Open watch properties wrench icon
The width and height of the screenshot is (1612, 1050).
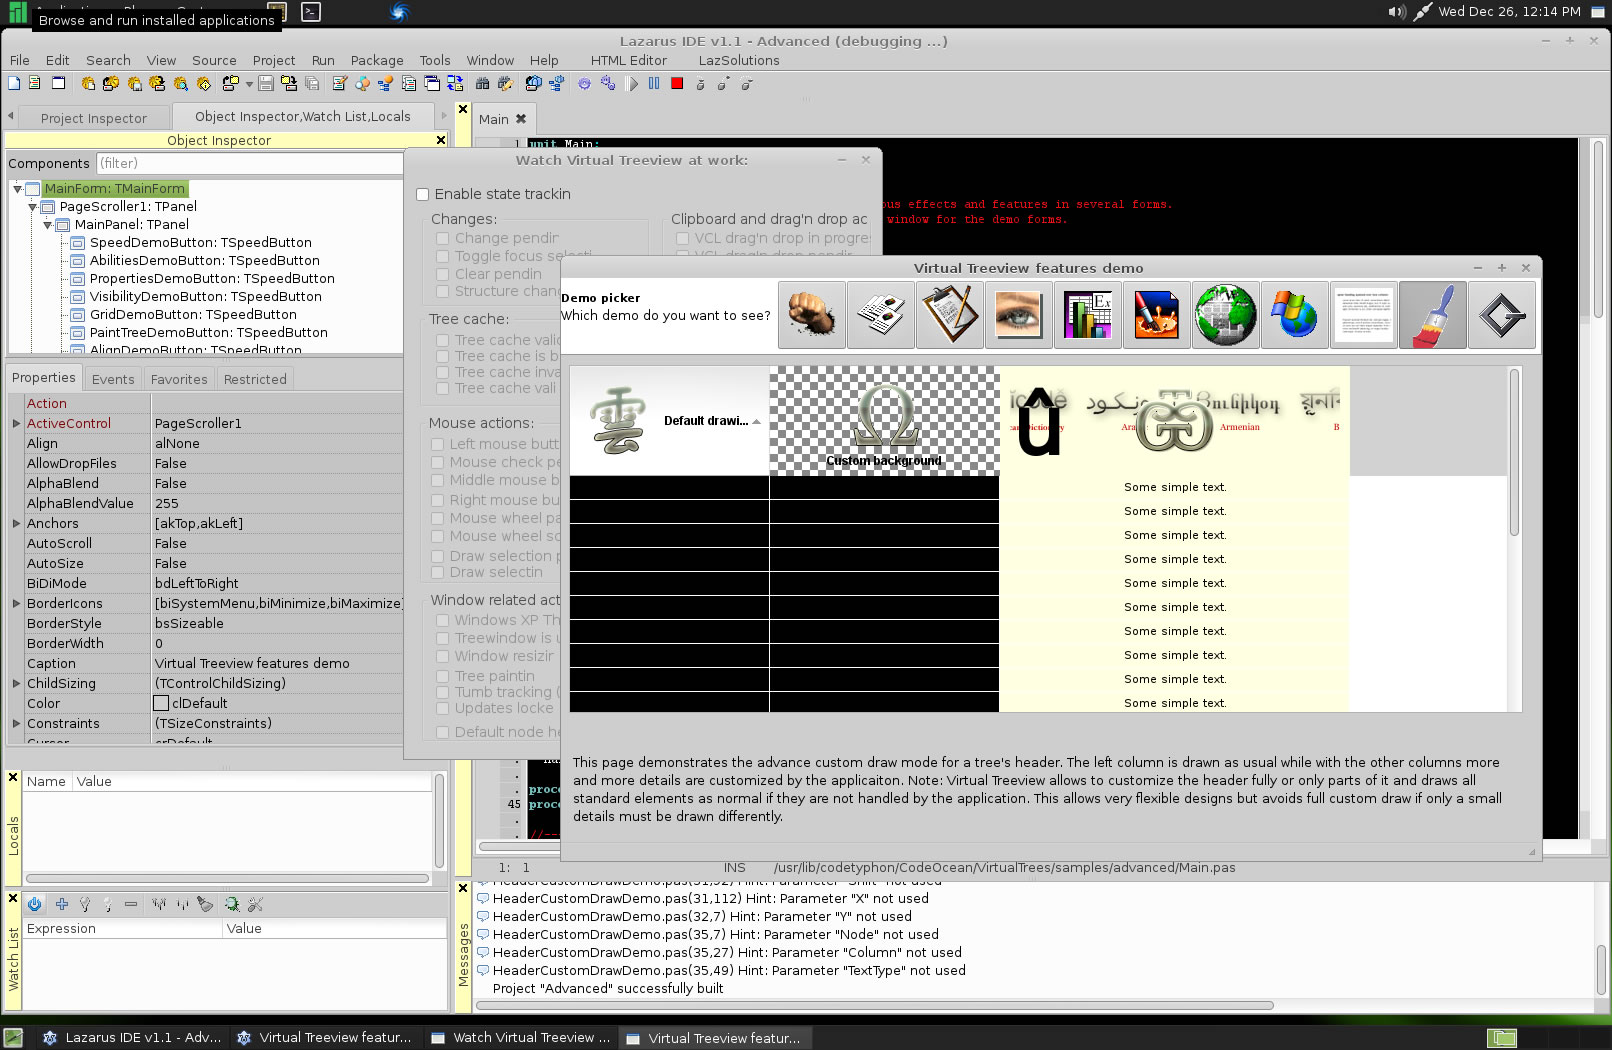tap(255, 904)
